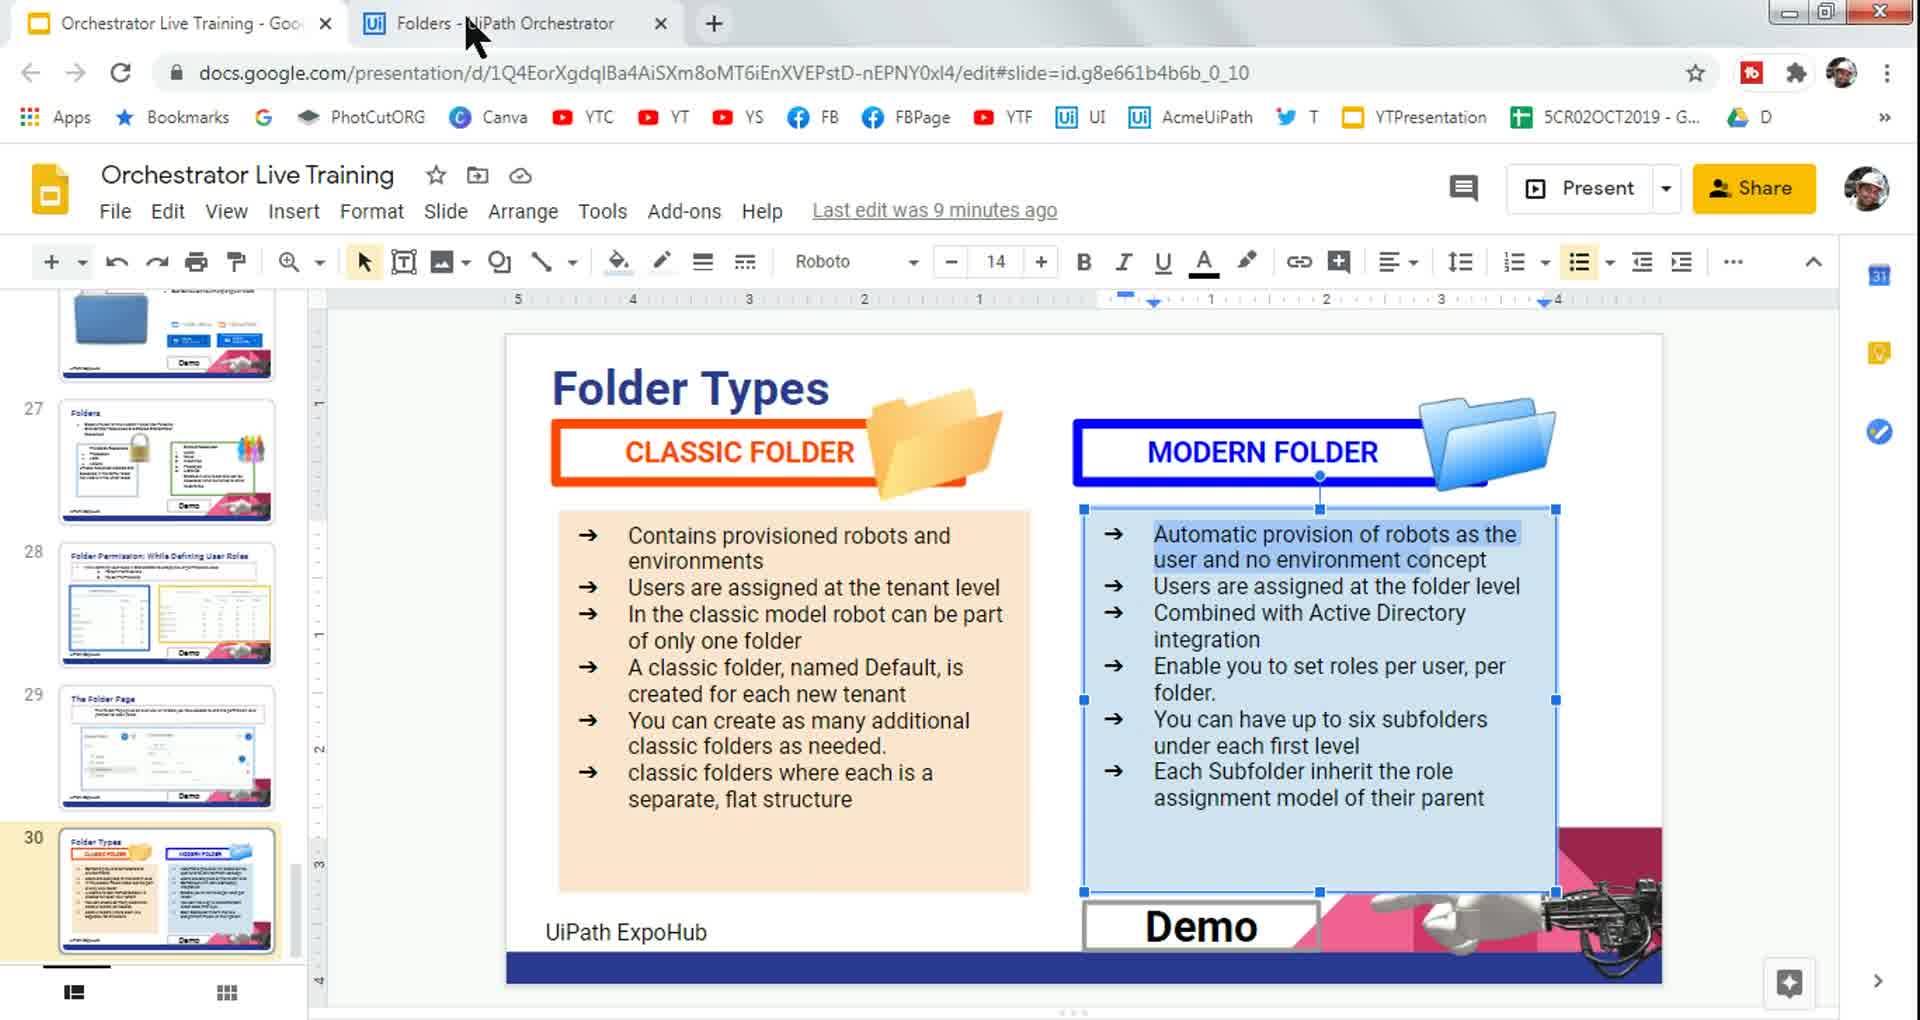Toggle Italic formatting

[x=1123, y=262]
